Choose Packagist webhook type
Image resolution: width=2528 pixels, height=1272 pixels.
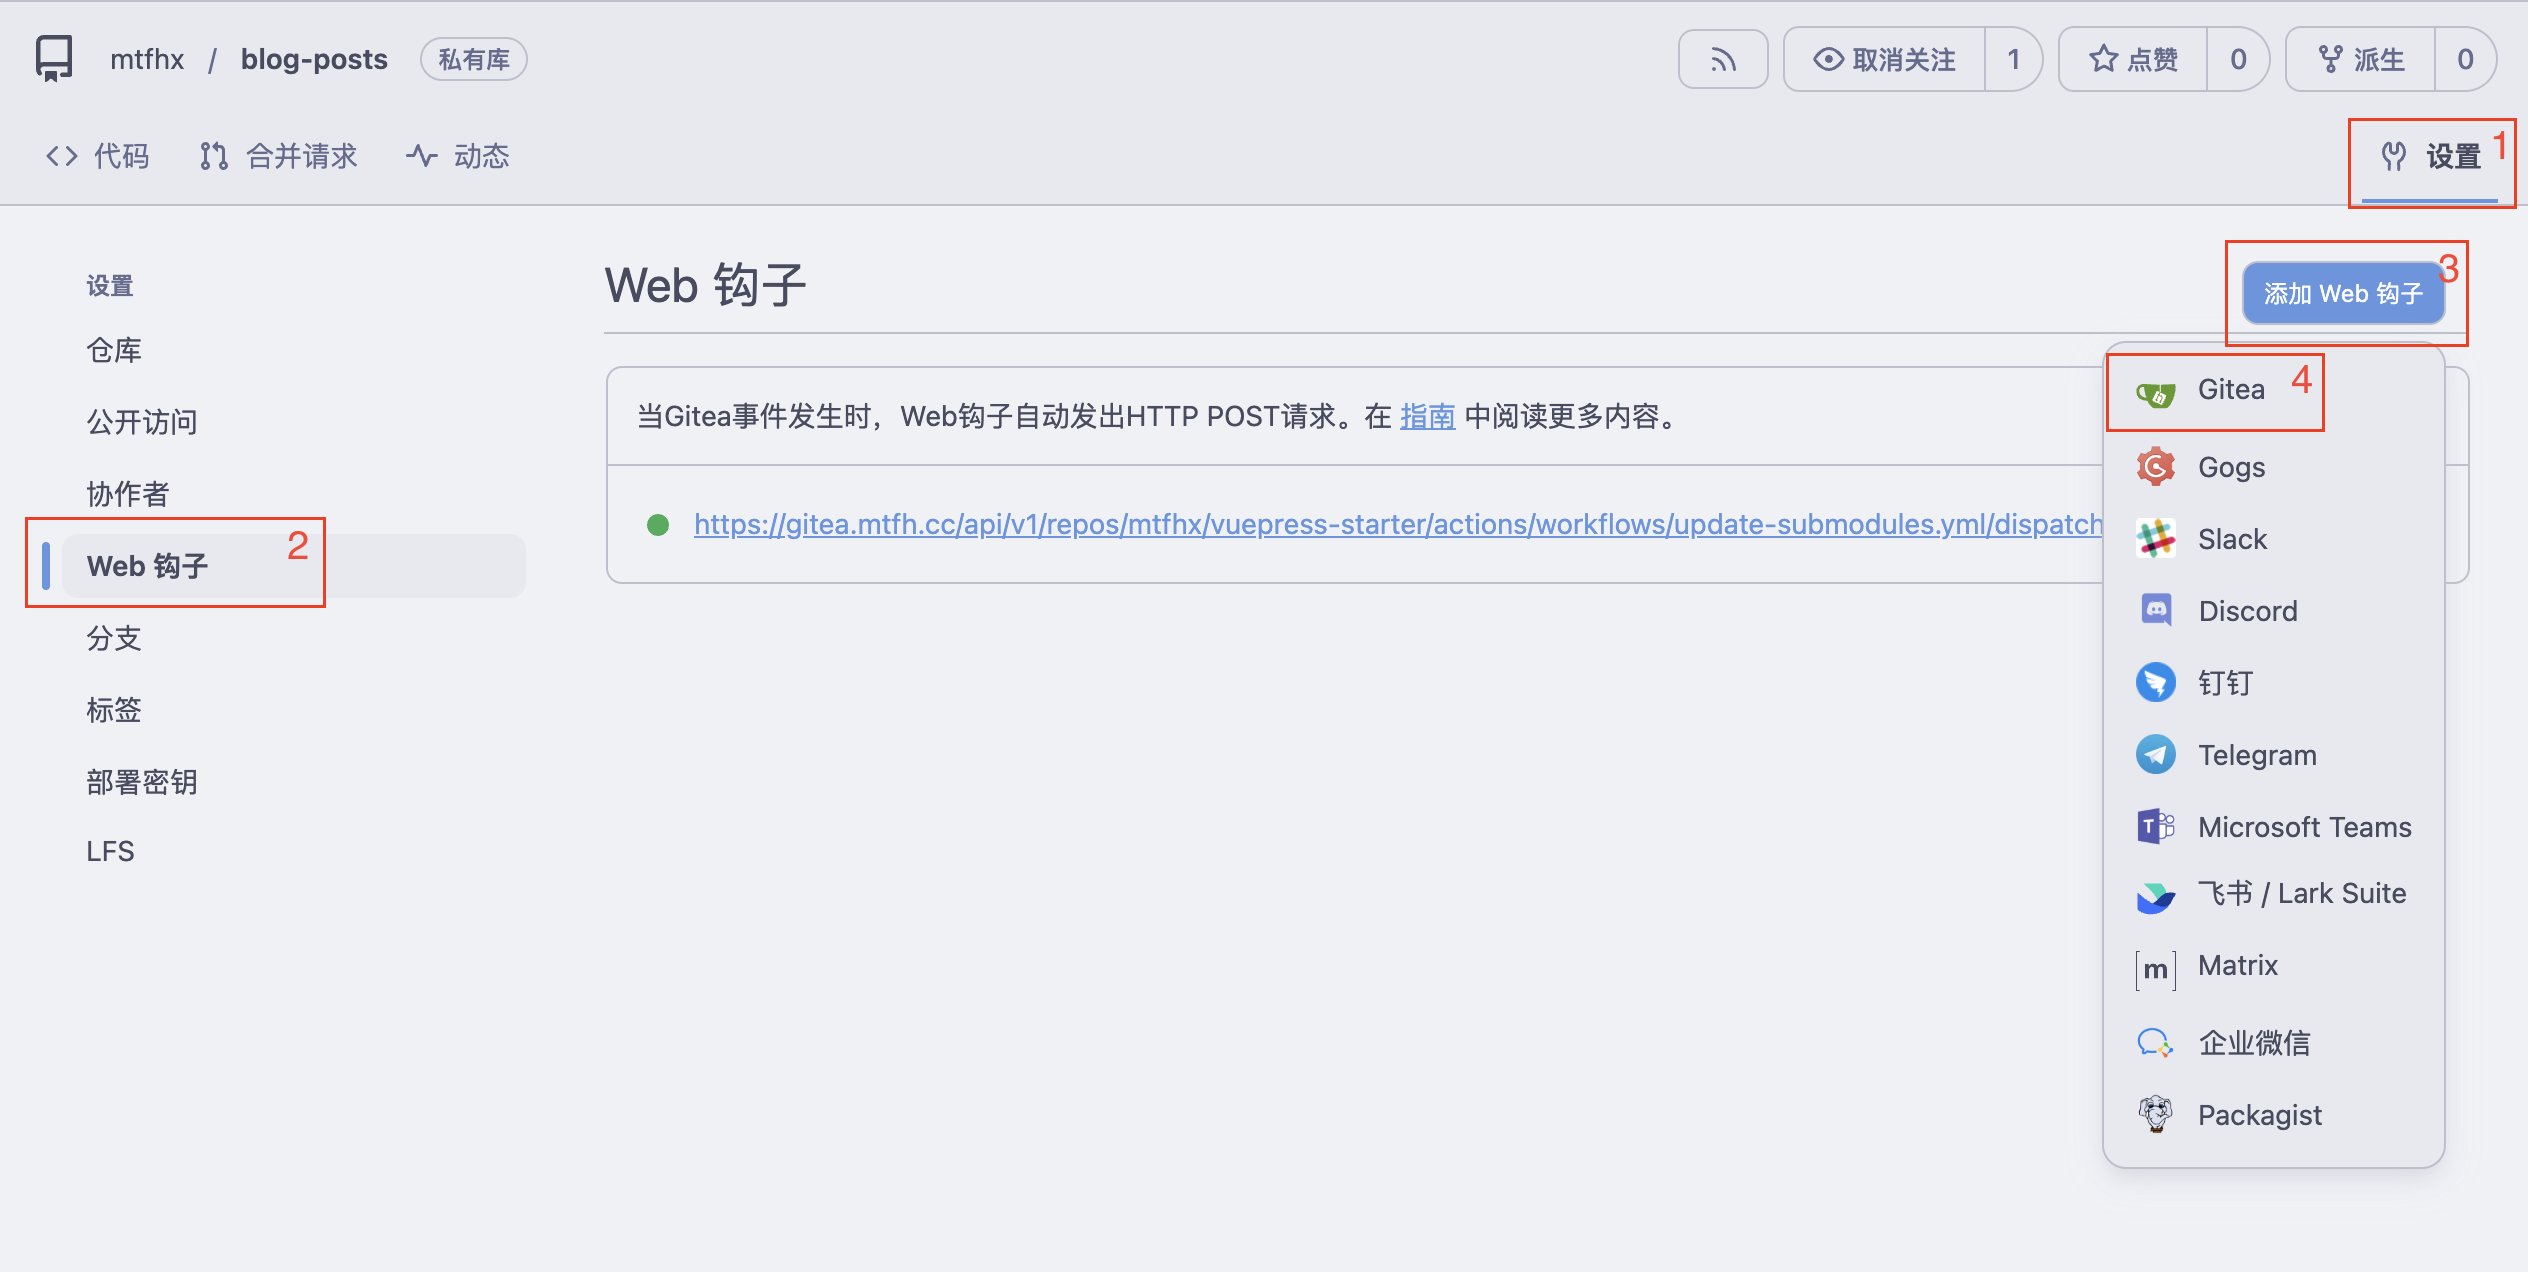tap(2259, 1115)
